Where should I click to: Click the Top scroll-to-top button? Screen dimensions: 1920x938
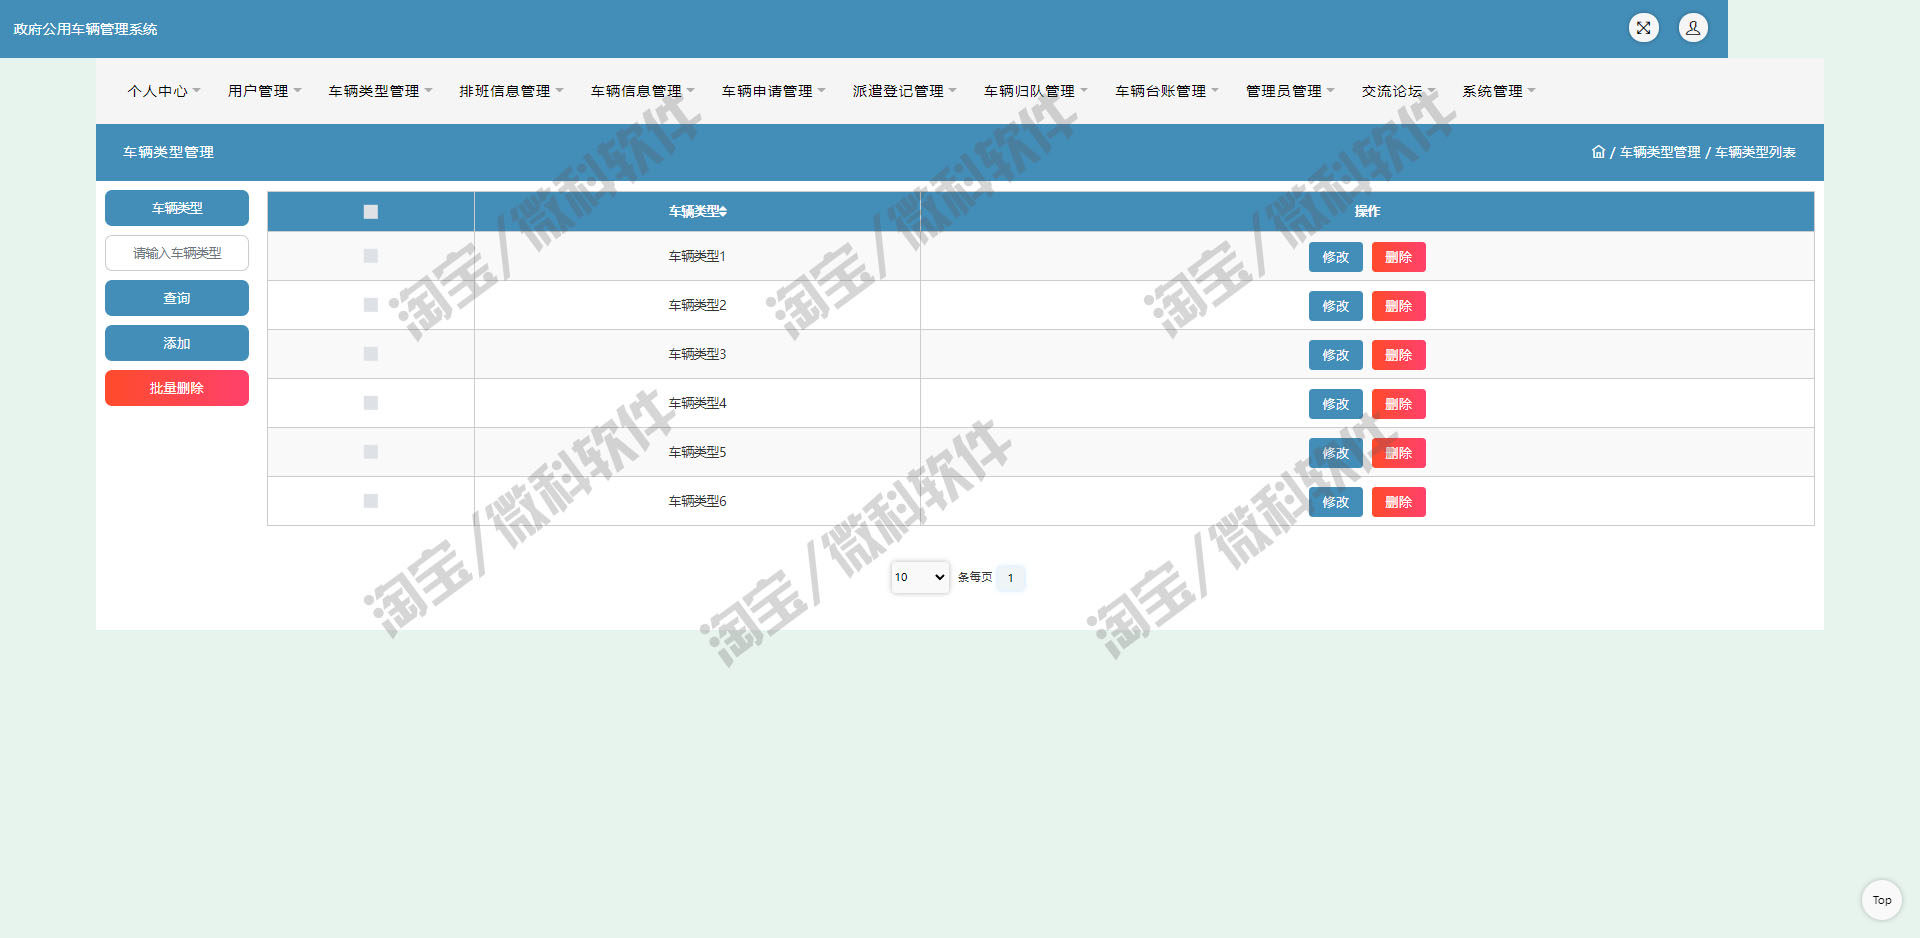tap(1881, 900)
